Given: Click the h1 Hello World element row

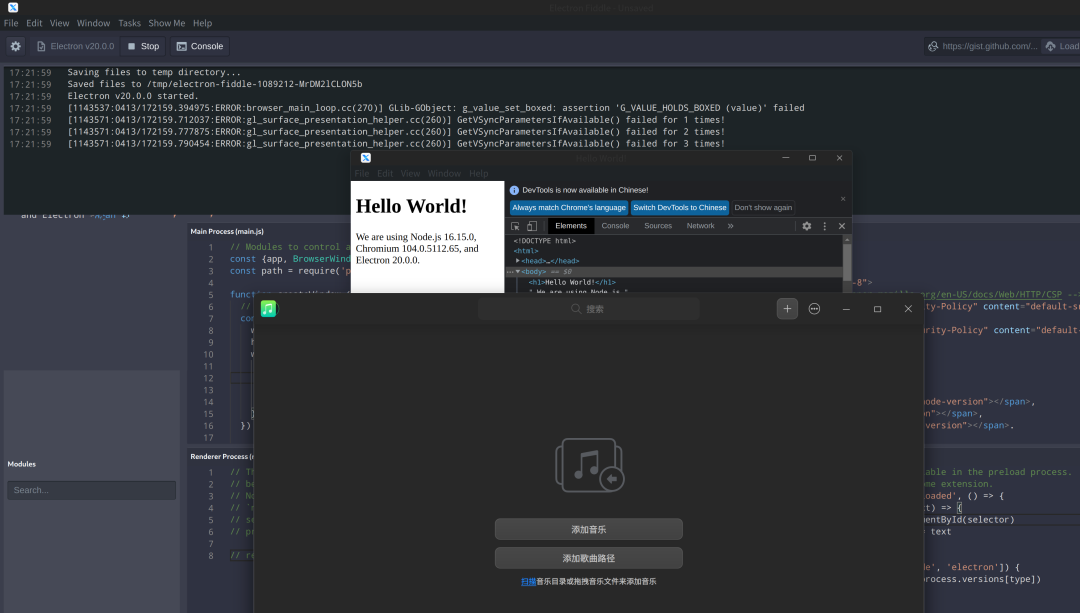Looking at the screenshot, I should point(572,282).
